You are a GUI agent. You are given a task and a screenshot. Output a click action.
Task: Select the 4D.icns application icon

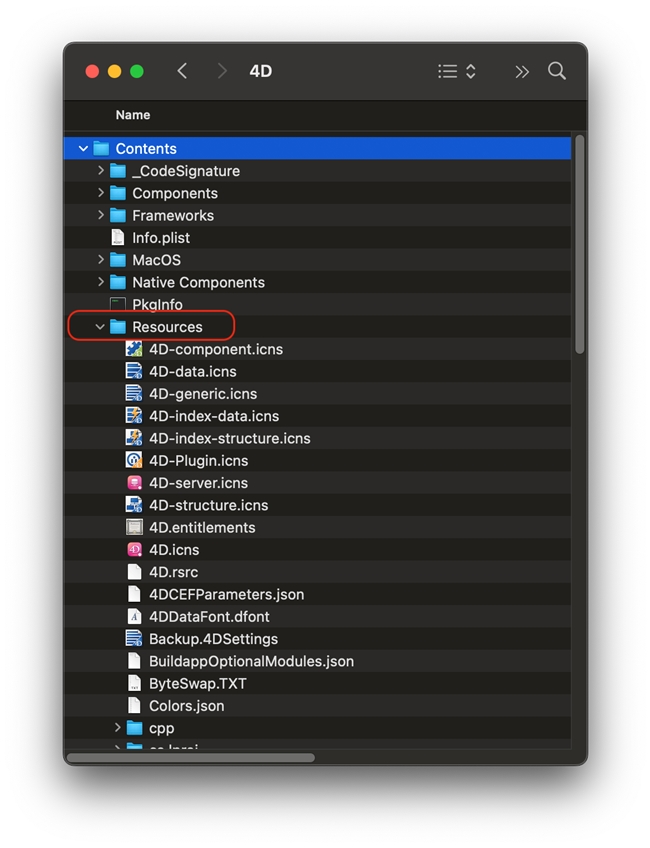coord(134,550)
